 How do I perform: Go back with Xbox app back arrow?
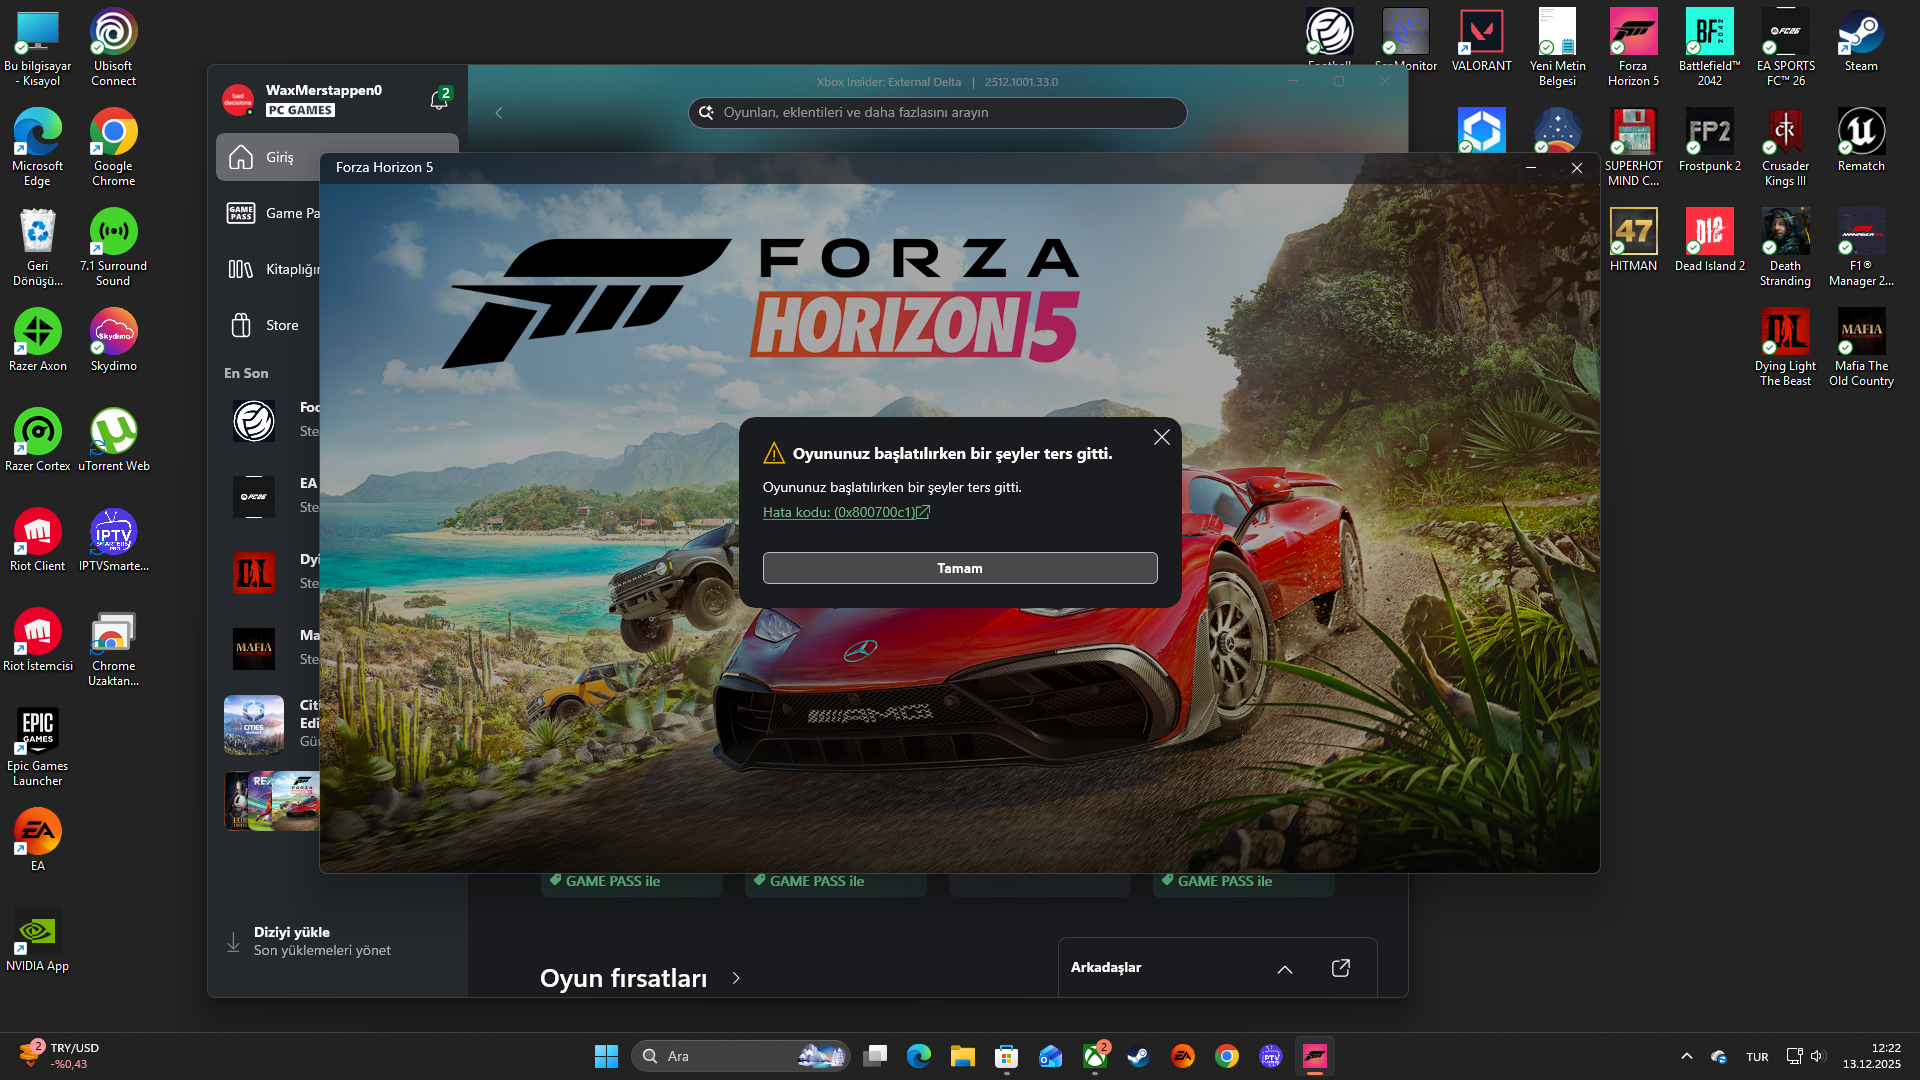coord(499,113)
